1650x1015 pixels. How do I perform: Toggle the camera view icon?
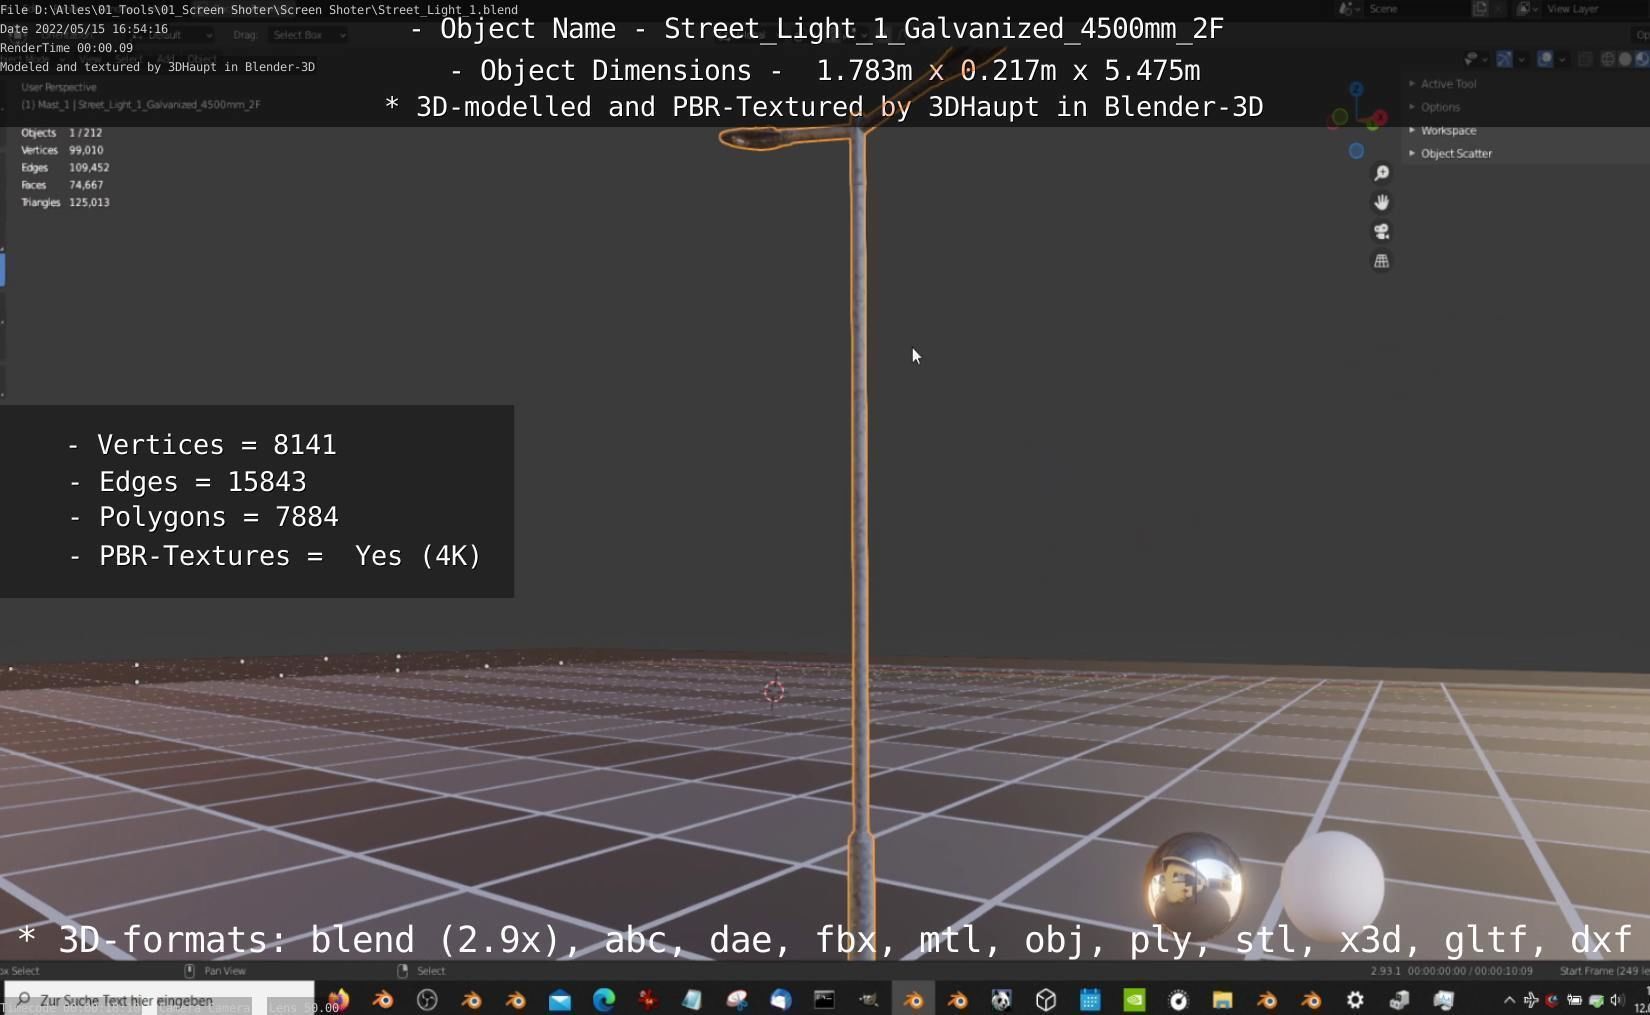1381,232
